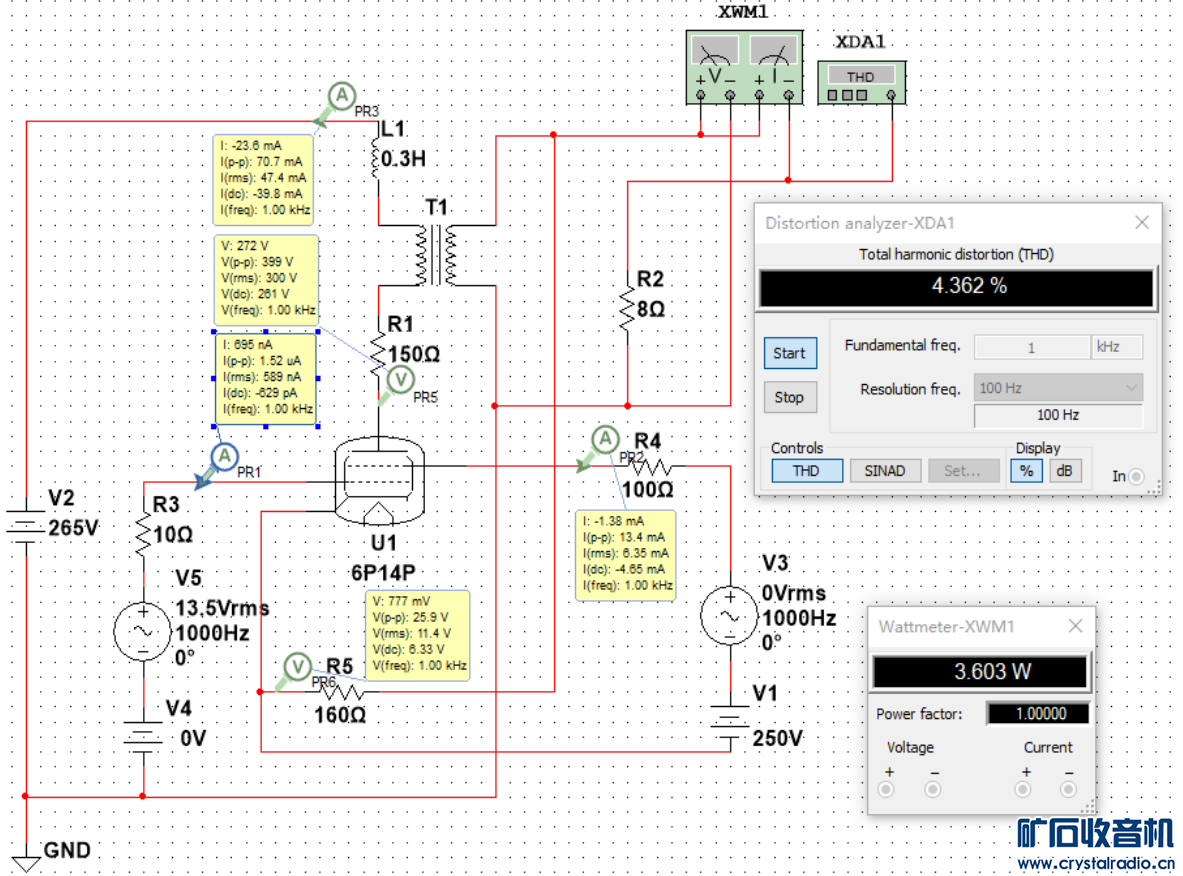Stop the distortion analyzer
The width and height of the screenshot is (1183, 876).
[790, 398]
